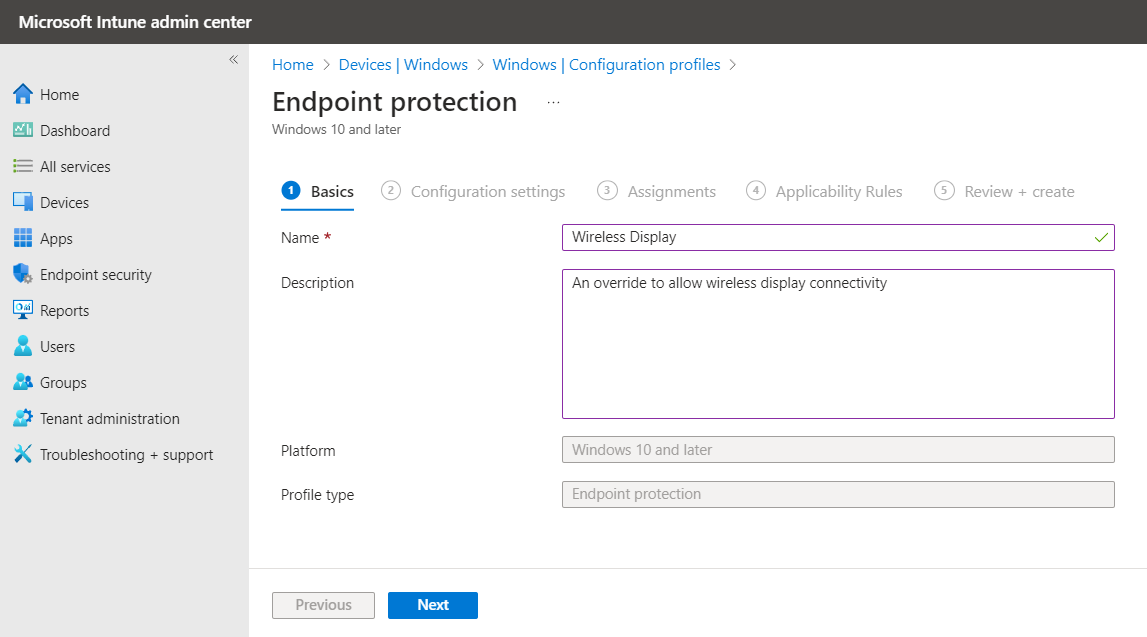Open the Groups section
Viewport: 1147px width, 637px height.
(62, 382)
